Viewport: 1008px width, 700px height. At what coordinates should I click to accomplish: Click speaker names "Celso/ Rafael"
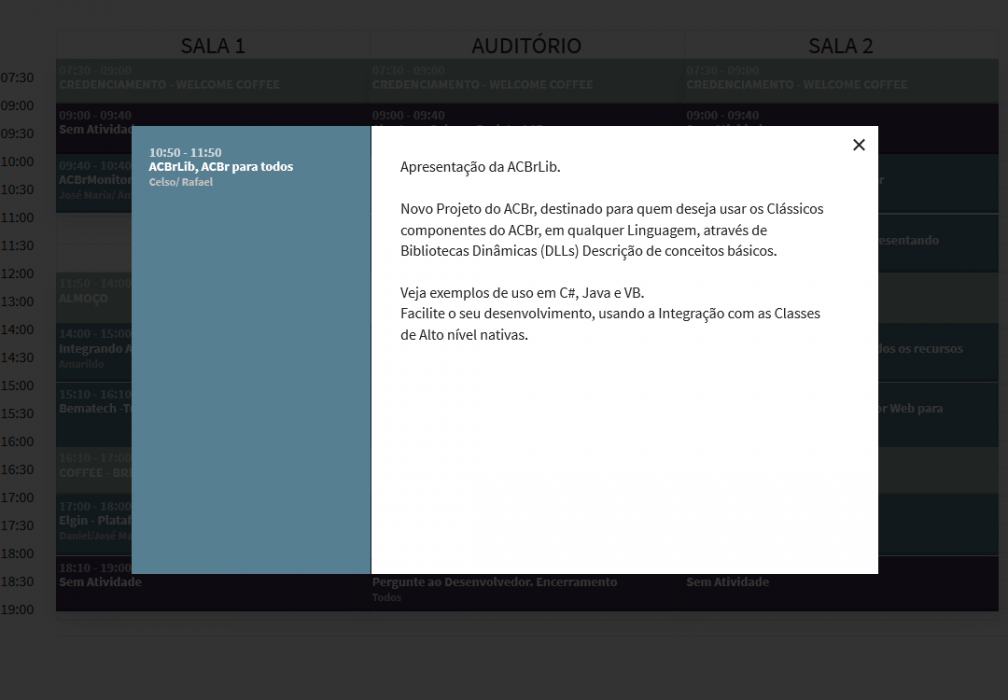(181, 182)
